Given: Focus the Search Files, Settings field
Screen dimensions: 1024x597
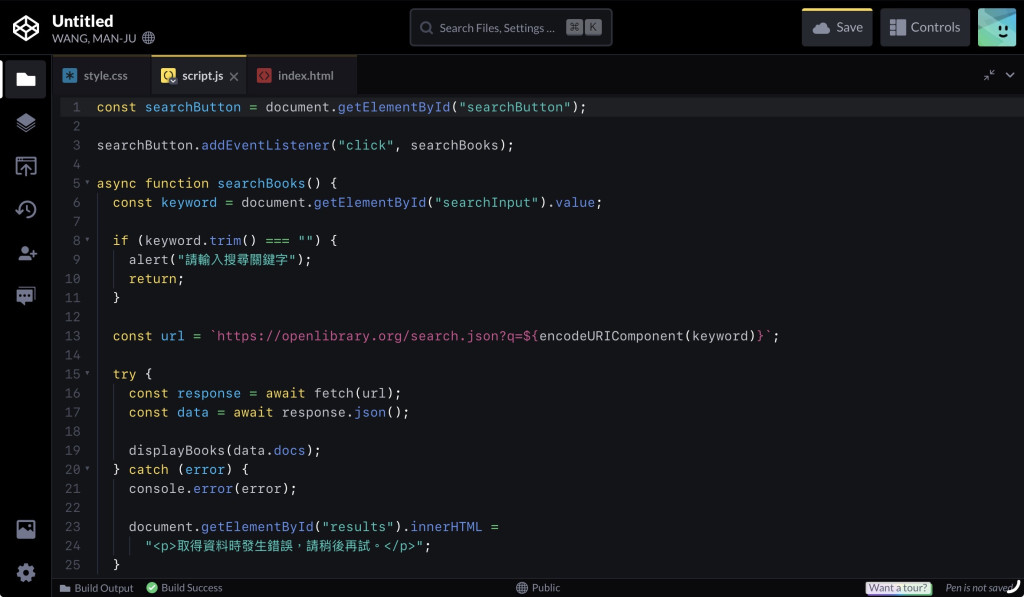Looking at the screenshot, I should click(511, 27).
